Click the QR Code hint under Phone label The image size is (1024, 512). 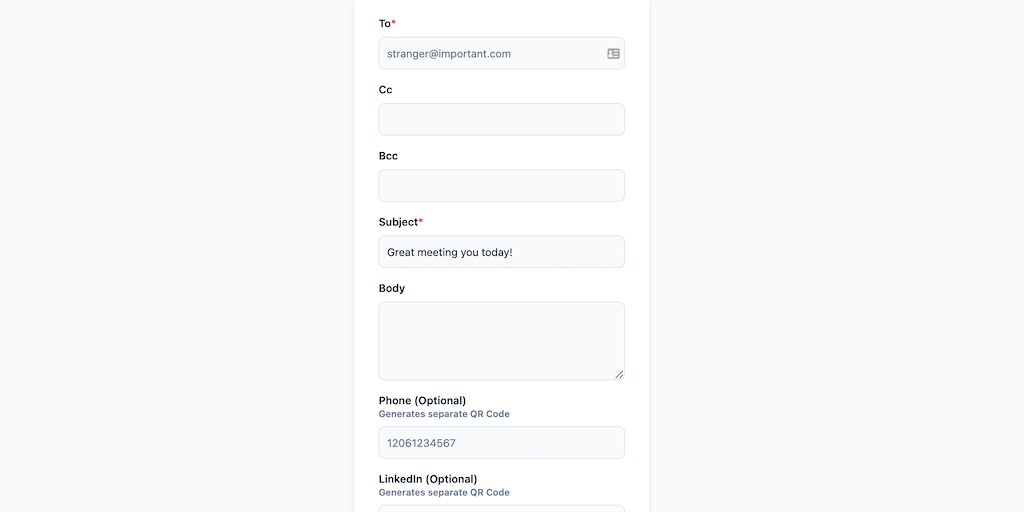pos(444,414)
